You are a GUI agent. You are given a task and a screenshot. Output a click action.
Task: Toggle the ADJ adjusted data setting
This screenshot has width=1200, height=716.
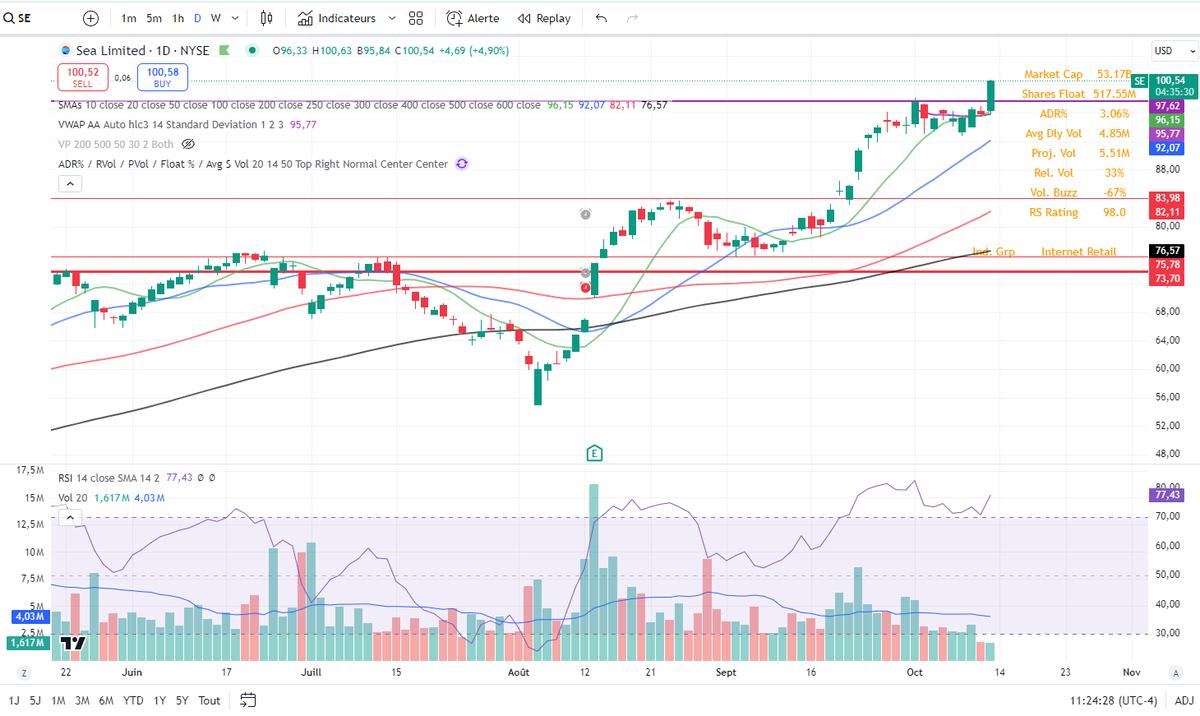1182,700
